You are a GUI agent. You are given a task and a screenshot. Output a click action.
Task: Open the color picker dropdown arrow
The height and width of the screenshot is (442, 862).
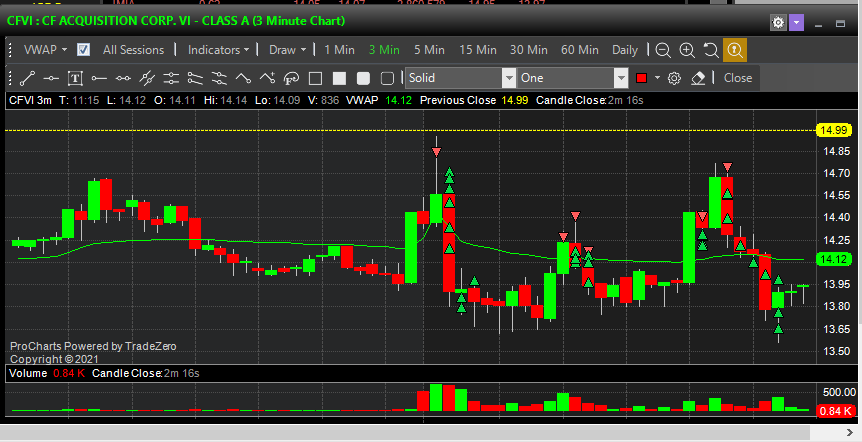657,78
